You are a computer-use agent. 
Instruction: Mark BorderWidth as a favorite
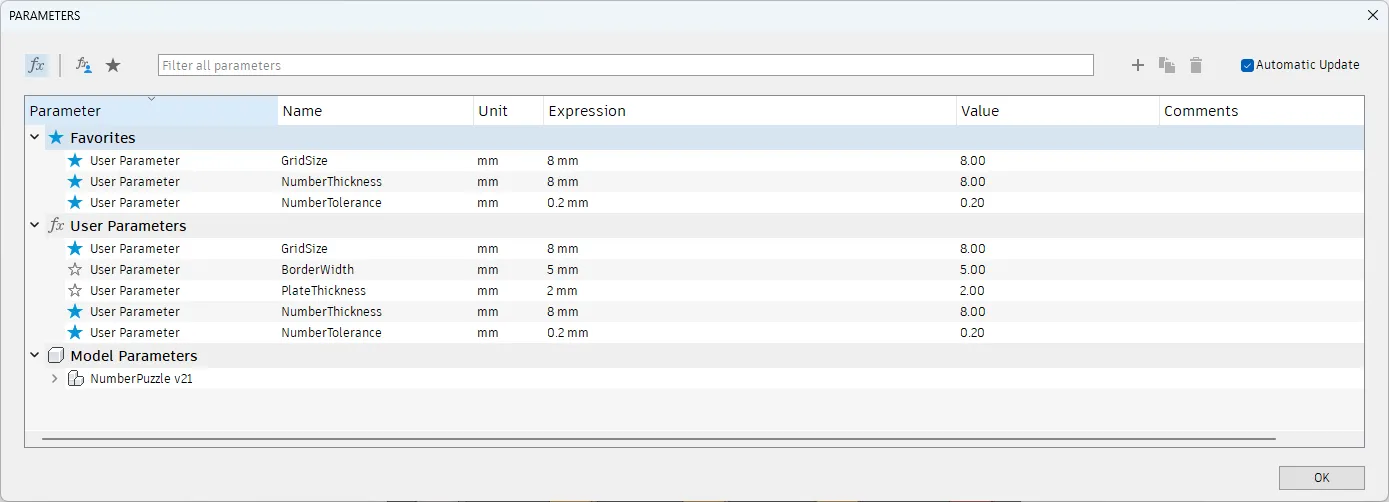click(x=75, y=269)
